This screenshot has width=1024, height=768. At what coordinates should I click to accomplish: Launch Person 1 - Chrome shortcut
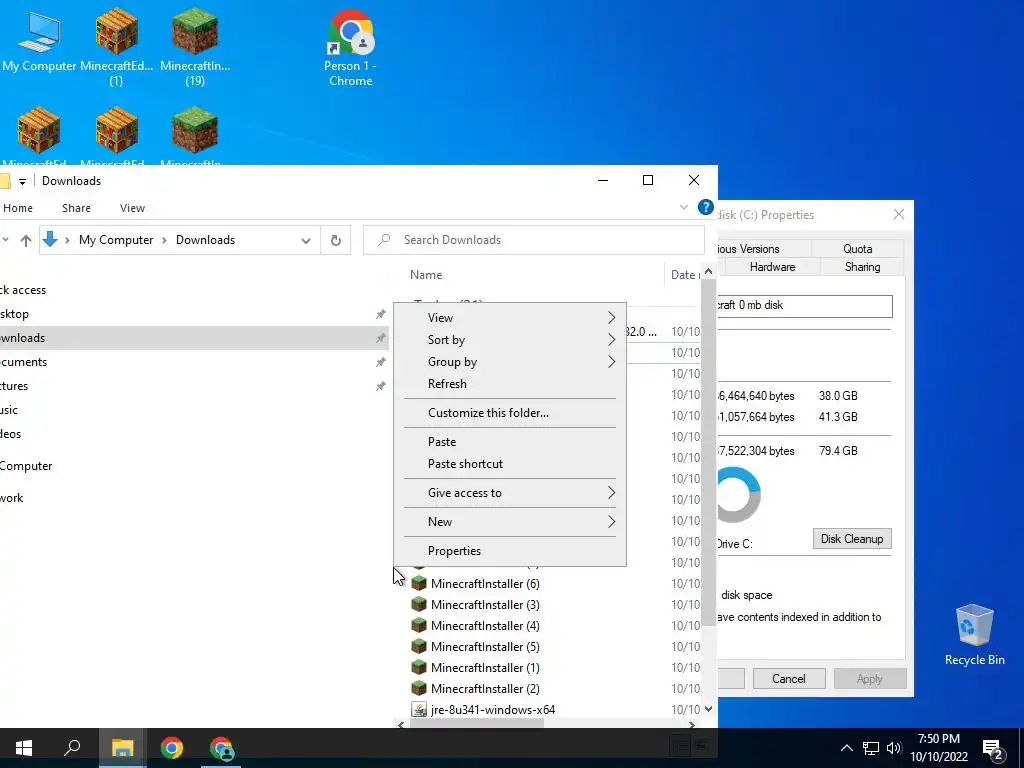click(x=350, y=48)
